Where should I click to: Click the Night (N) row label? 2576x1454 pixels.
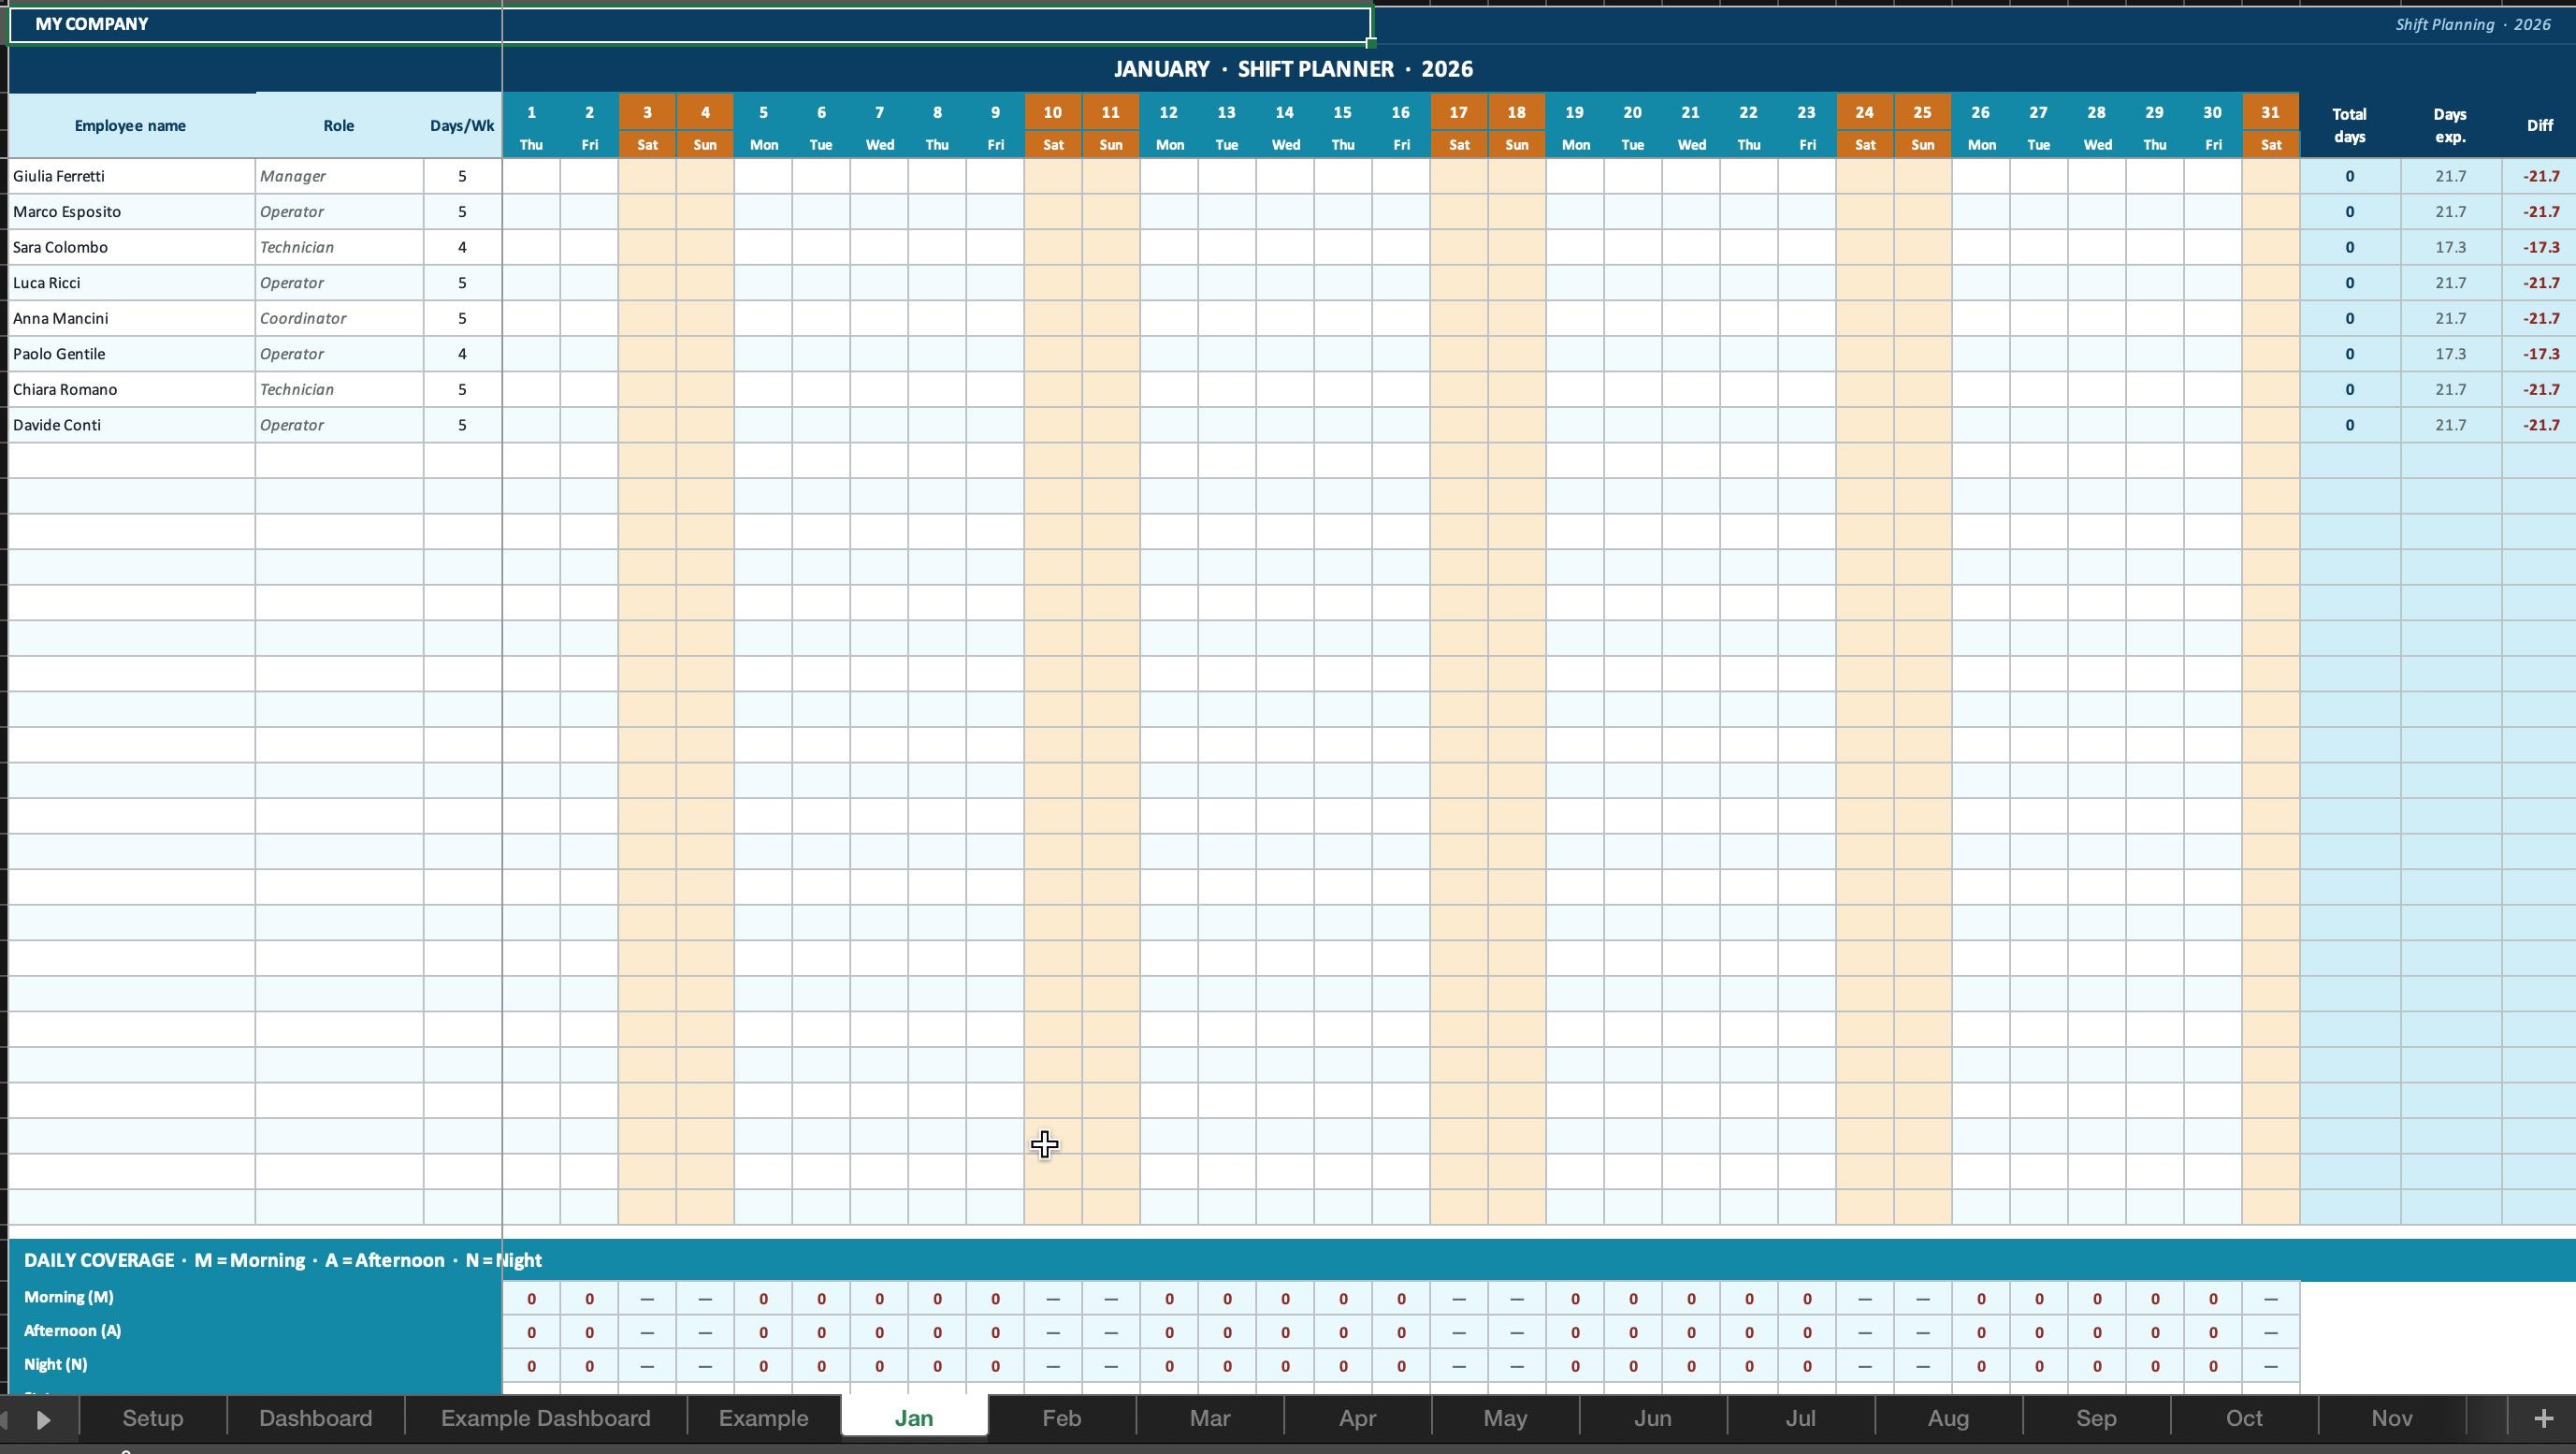click(255, 1365)
